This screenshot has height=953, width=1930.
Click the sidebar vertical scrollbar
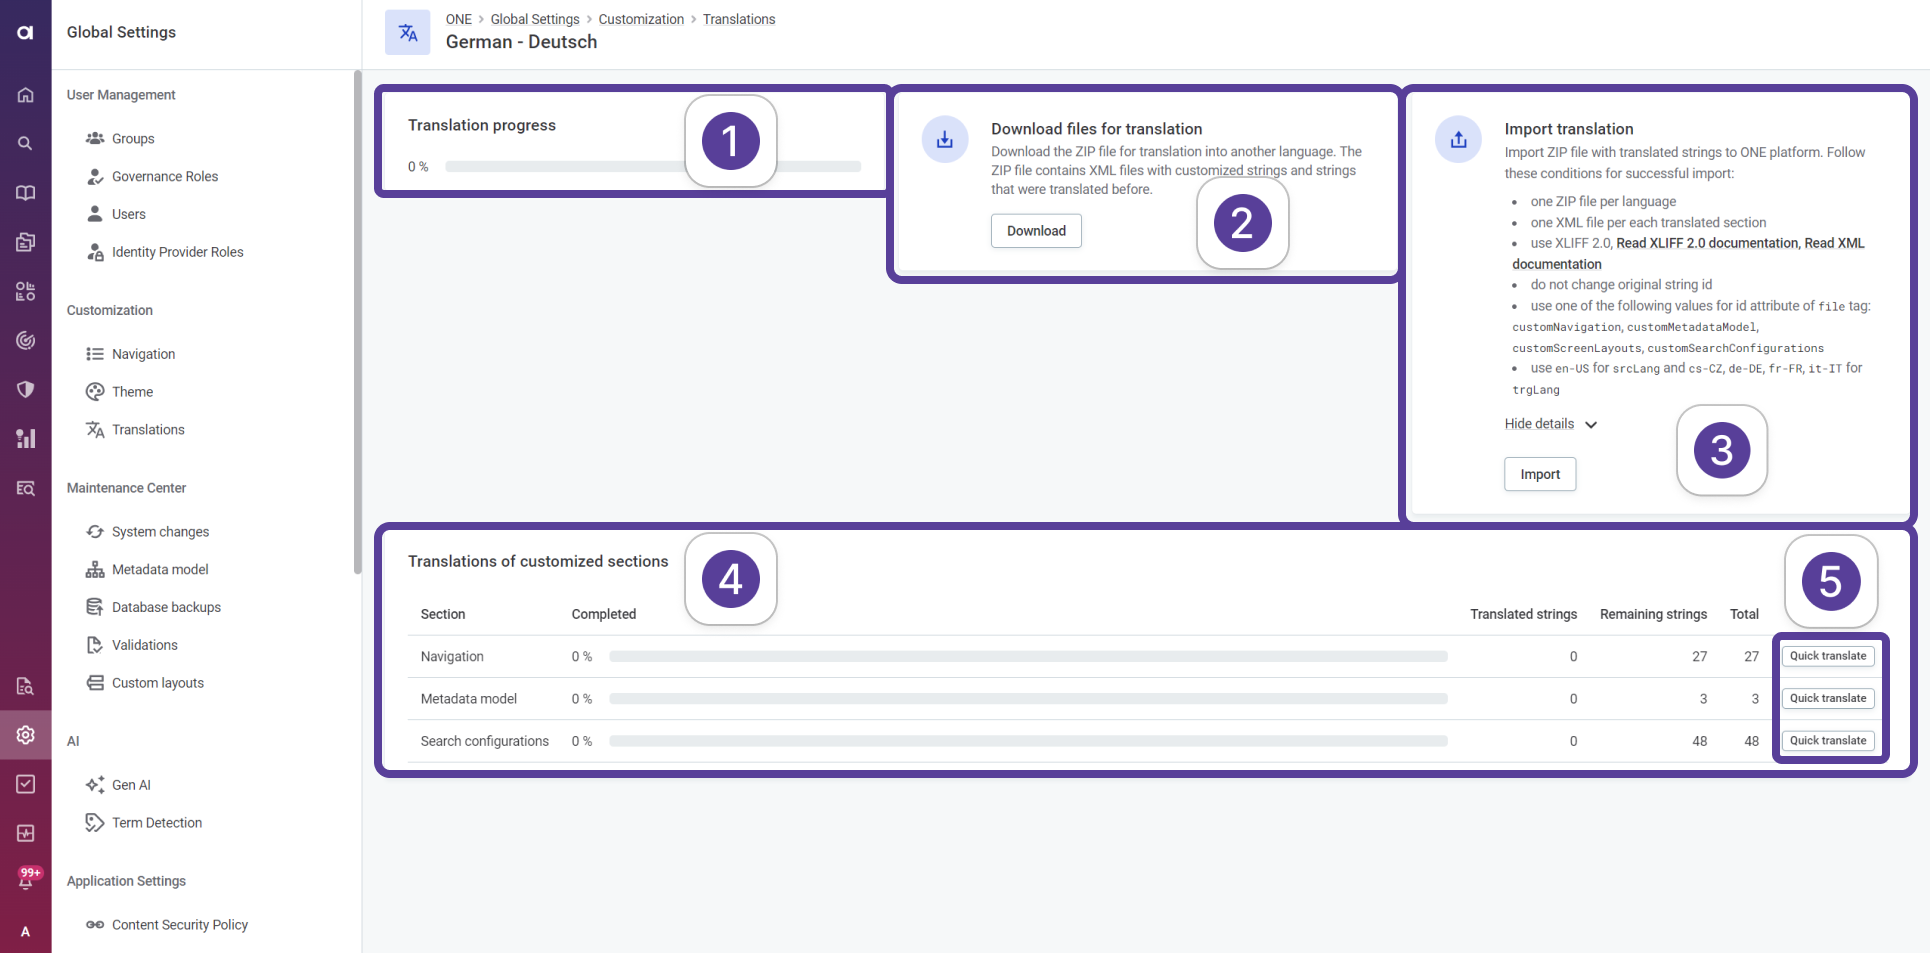pos(357,320)
